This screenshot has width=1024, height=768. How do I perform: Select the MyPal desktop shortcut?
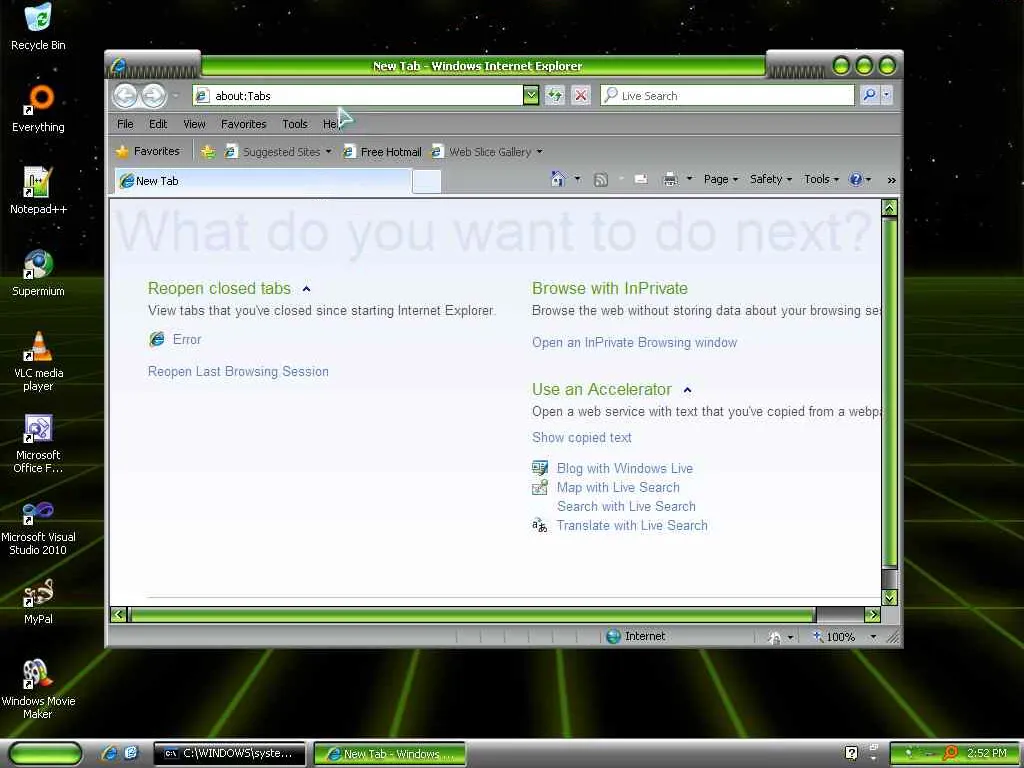pyautogui.click(x=39, y=601)
